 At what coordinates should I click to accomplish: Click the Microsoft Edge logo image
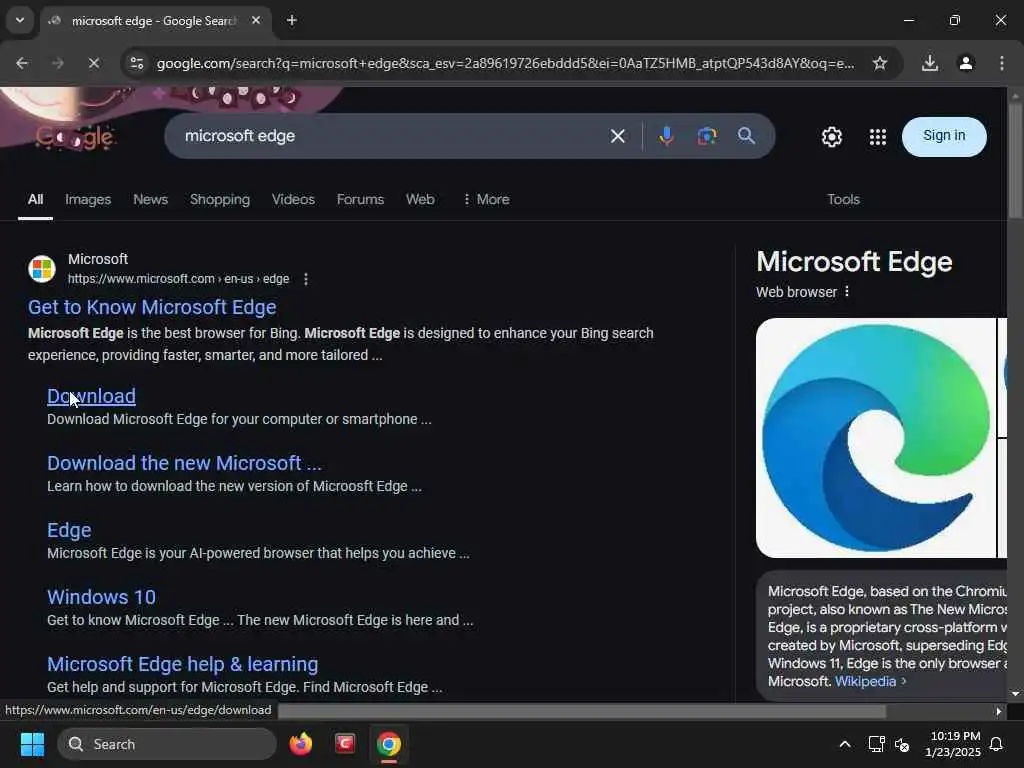pyautogui.click(x=876, y=438)
